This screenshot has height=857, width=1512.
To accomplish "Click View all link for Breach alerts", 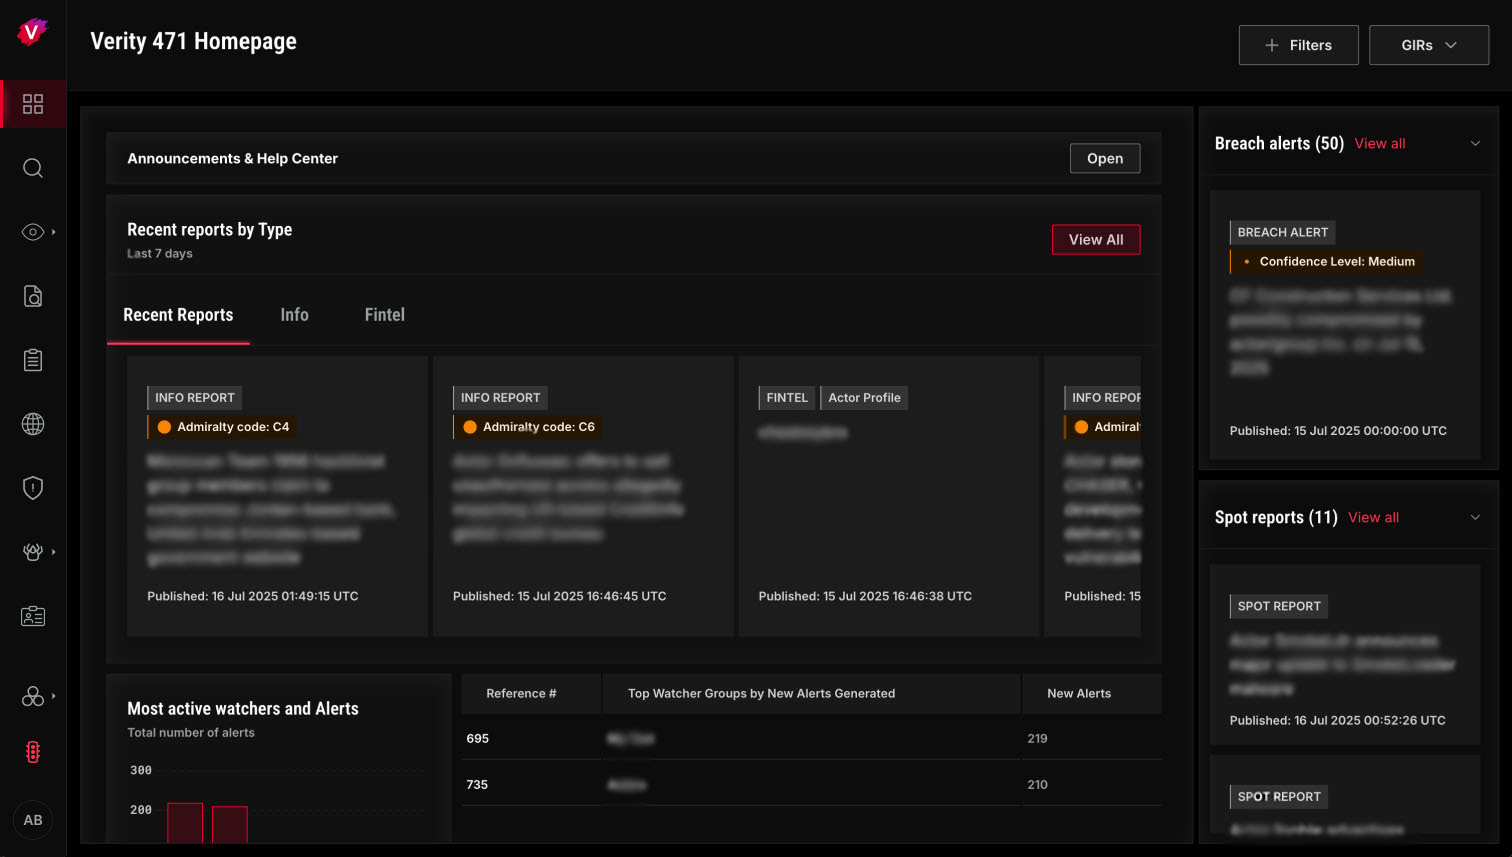I will click(1380, 144).
